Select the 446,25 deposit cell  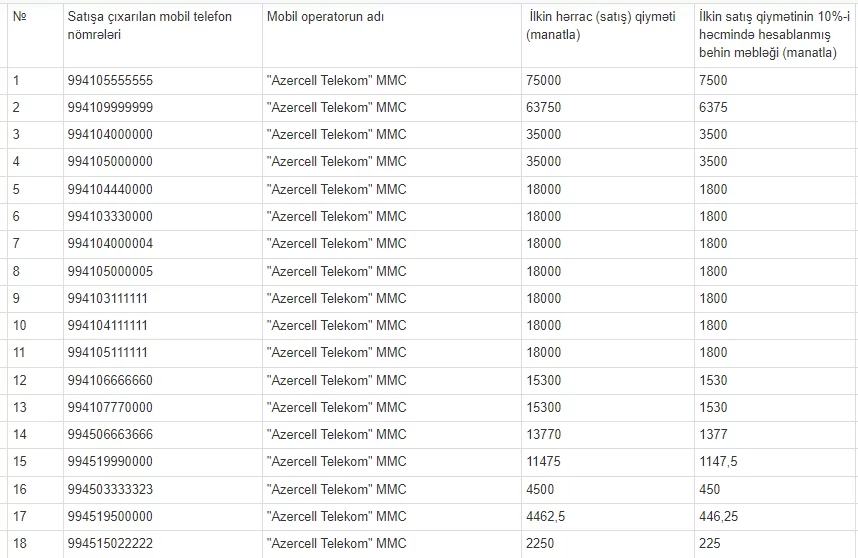[x=720, y=517]
